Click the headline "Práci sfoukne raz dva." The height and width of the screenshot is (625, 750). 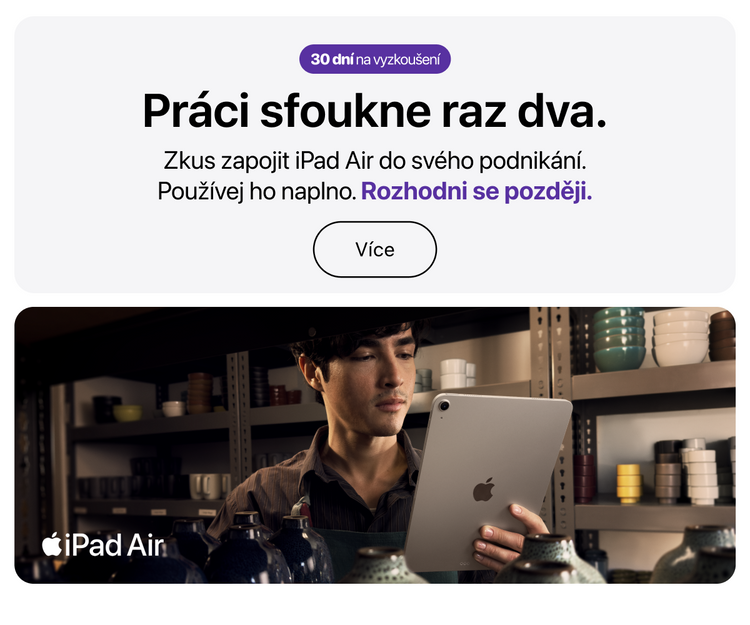[375, 110]
